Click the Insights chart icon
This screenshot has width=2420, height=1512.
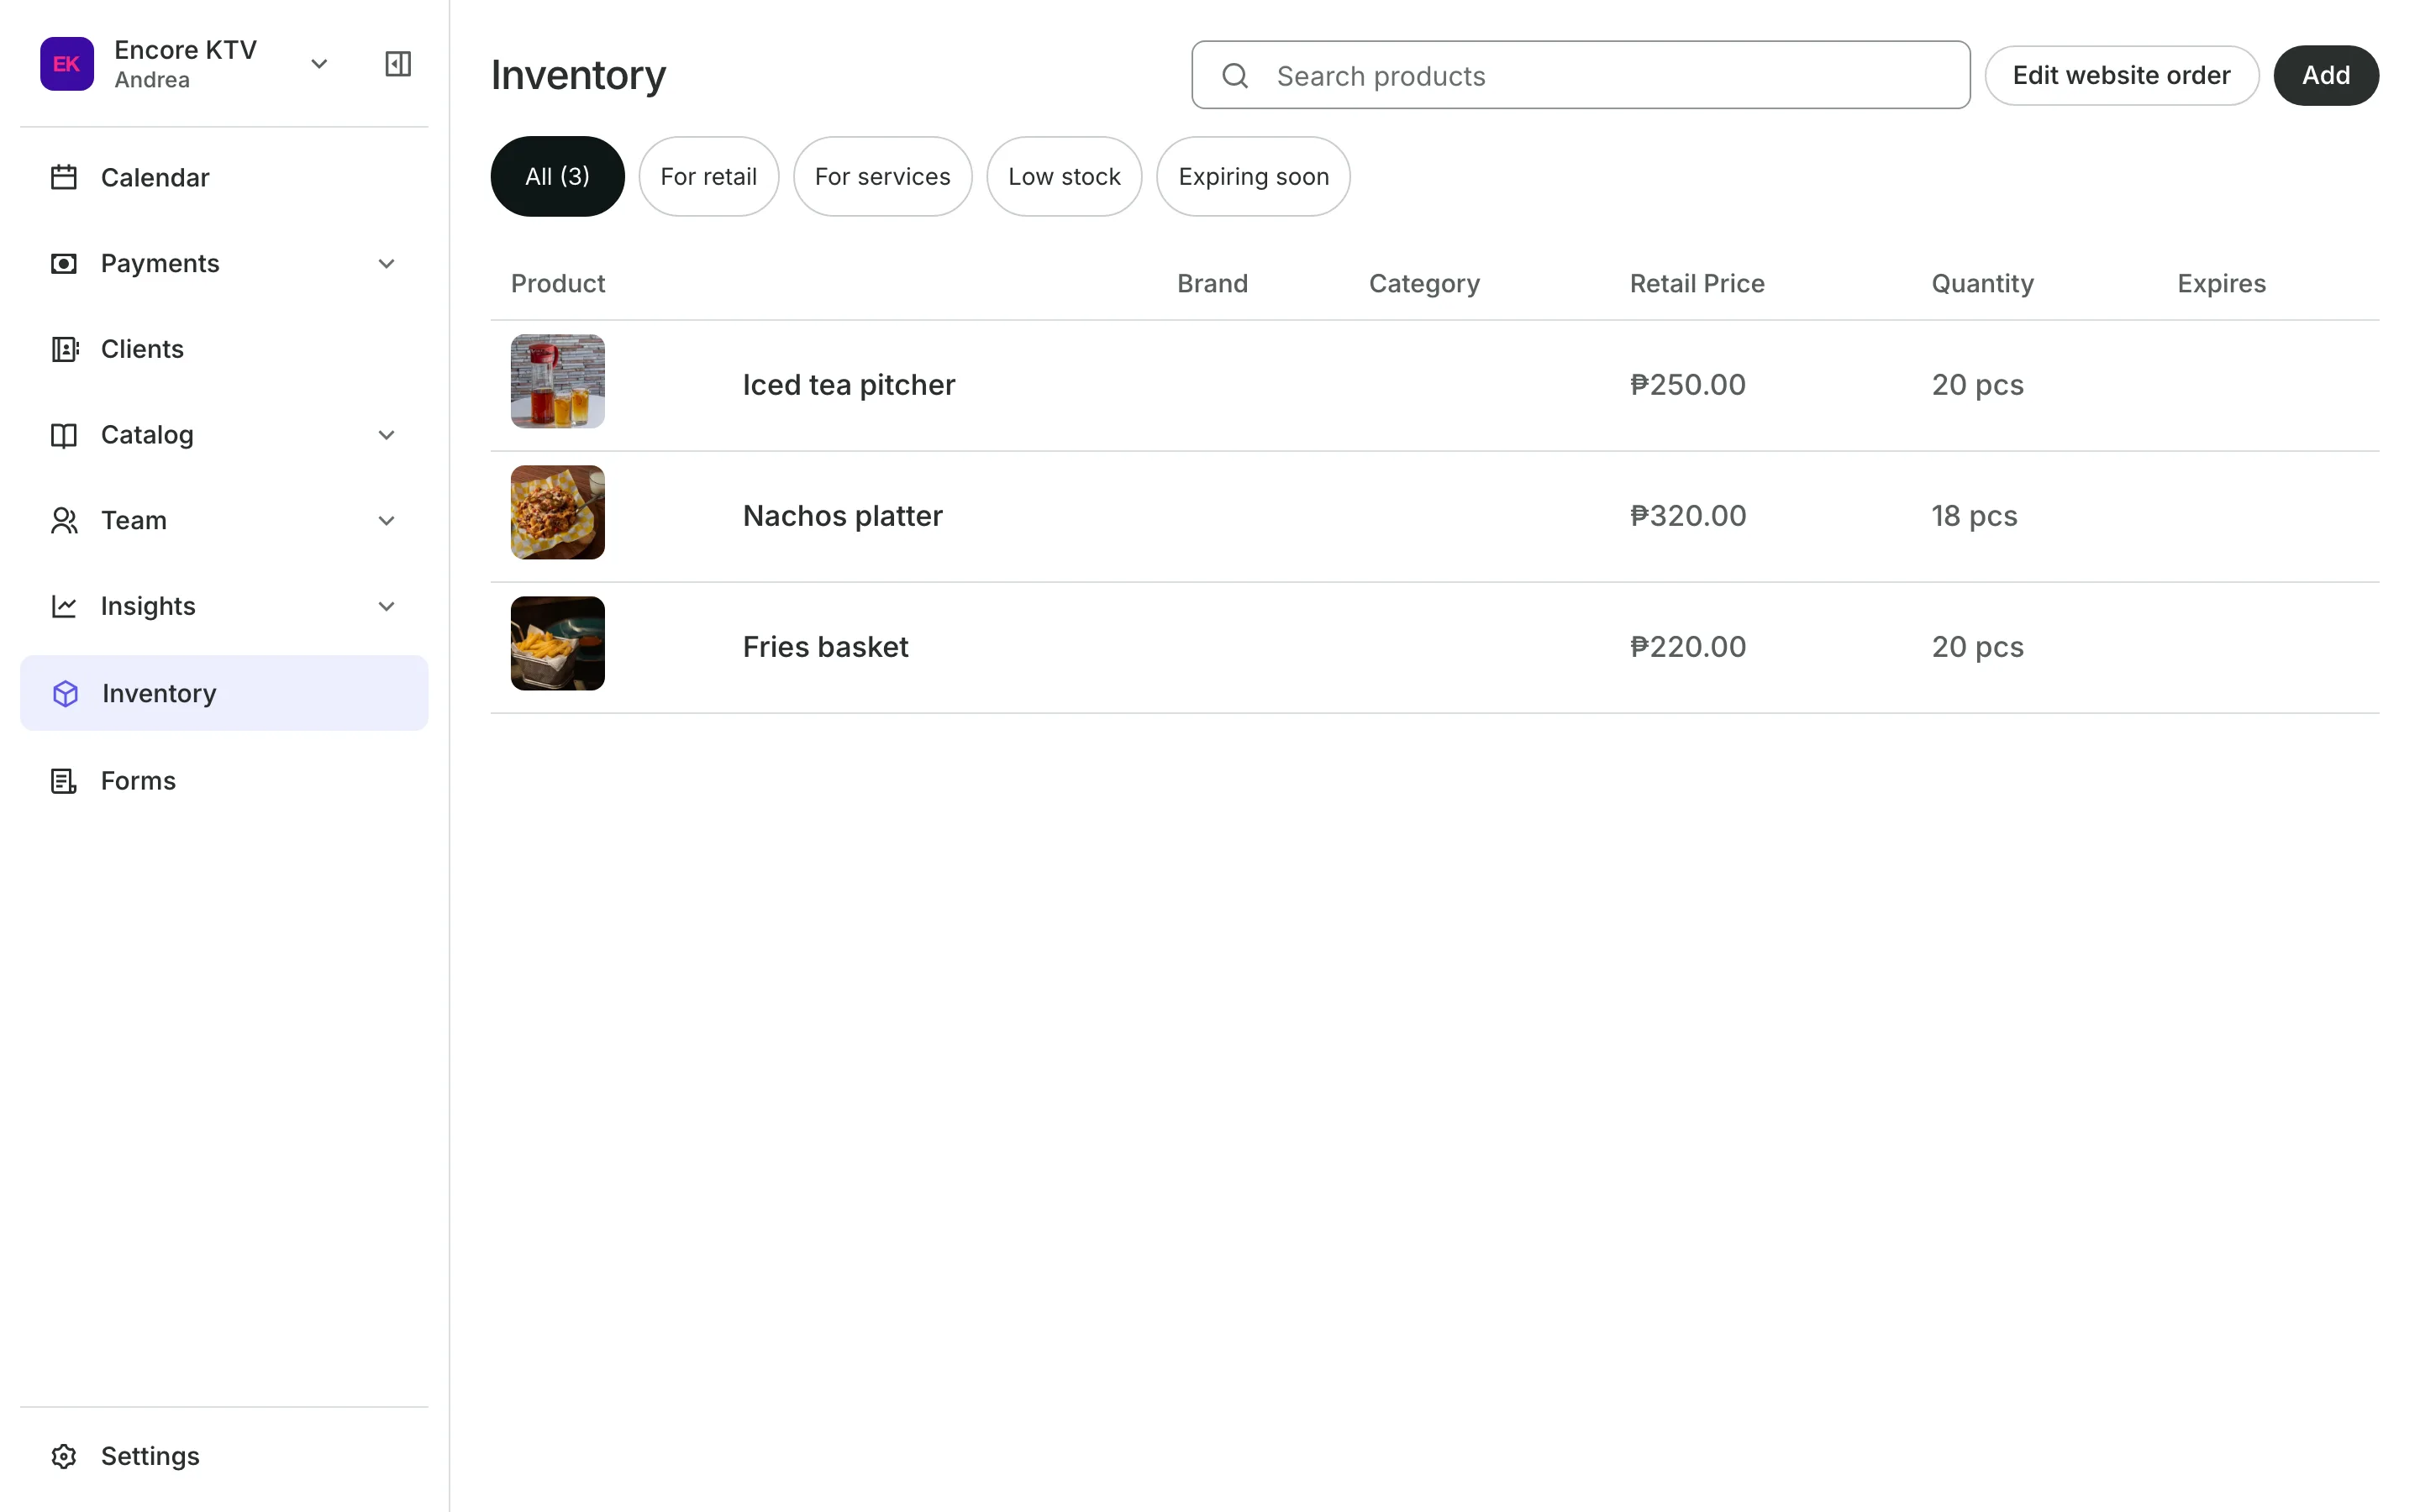[64, 606]
